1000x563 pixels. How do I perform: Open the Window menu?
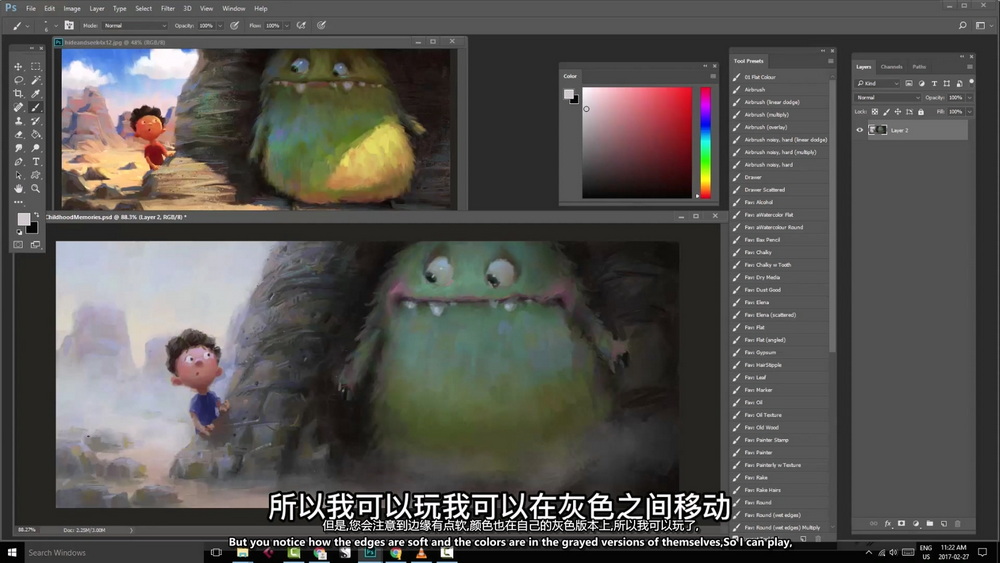coord(233,8)
